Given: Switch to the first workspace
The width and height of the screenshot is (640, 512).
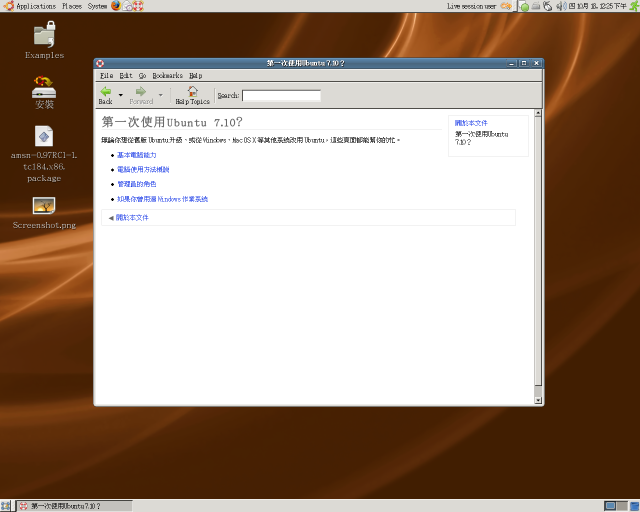Looking at the screenshot, I should click(610, 506).
